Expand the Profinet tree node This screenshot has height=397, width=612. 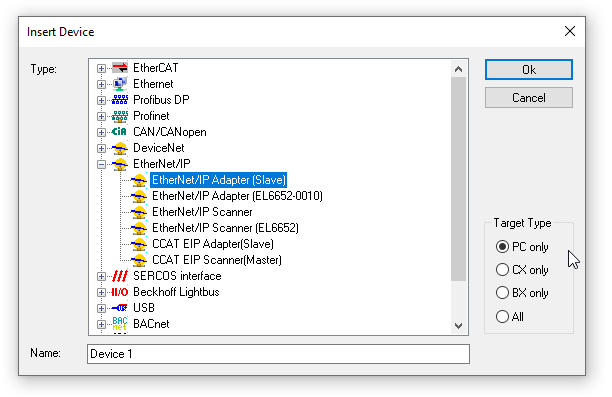(101, 116)
